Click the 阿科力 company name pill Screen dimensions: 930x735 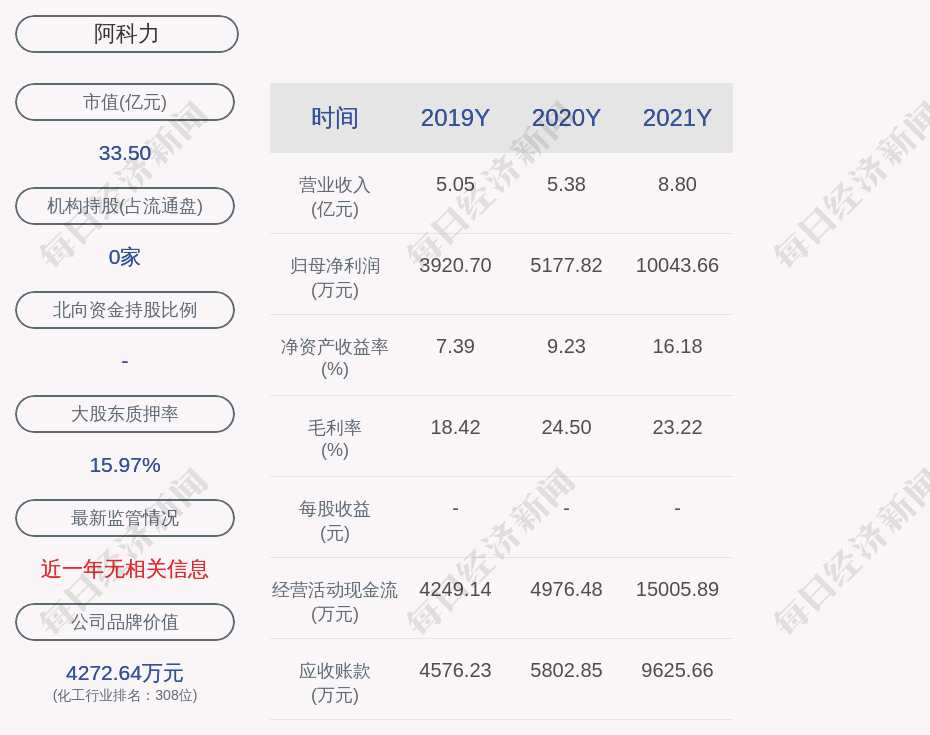pos(126,34)
